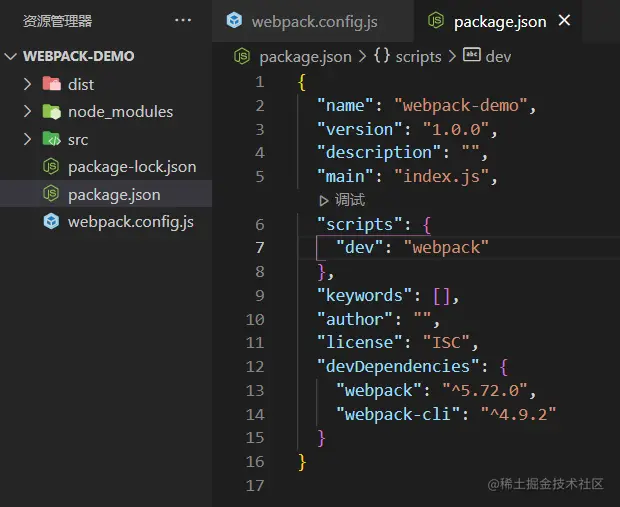The width and height of the screenshot is (620, 507).
Task: Click line number 12 in the gutter
Action: click(255, 367)
